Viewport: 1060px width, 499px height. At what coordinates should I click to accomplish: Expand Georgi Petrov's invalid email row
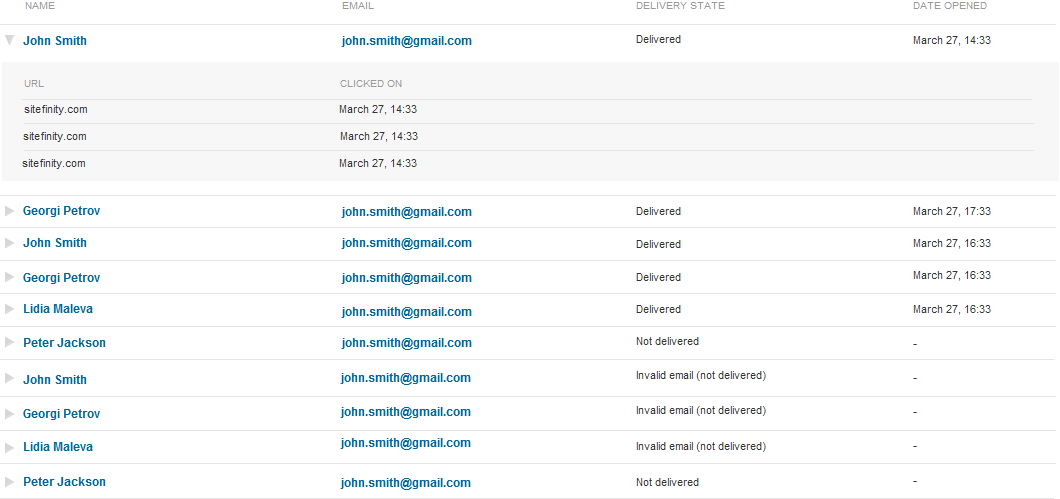9,413
